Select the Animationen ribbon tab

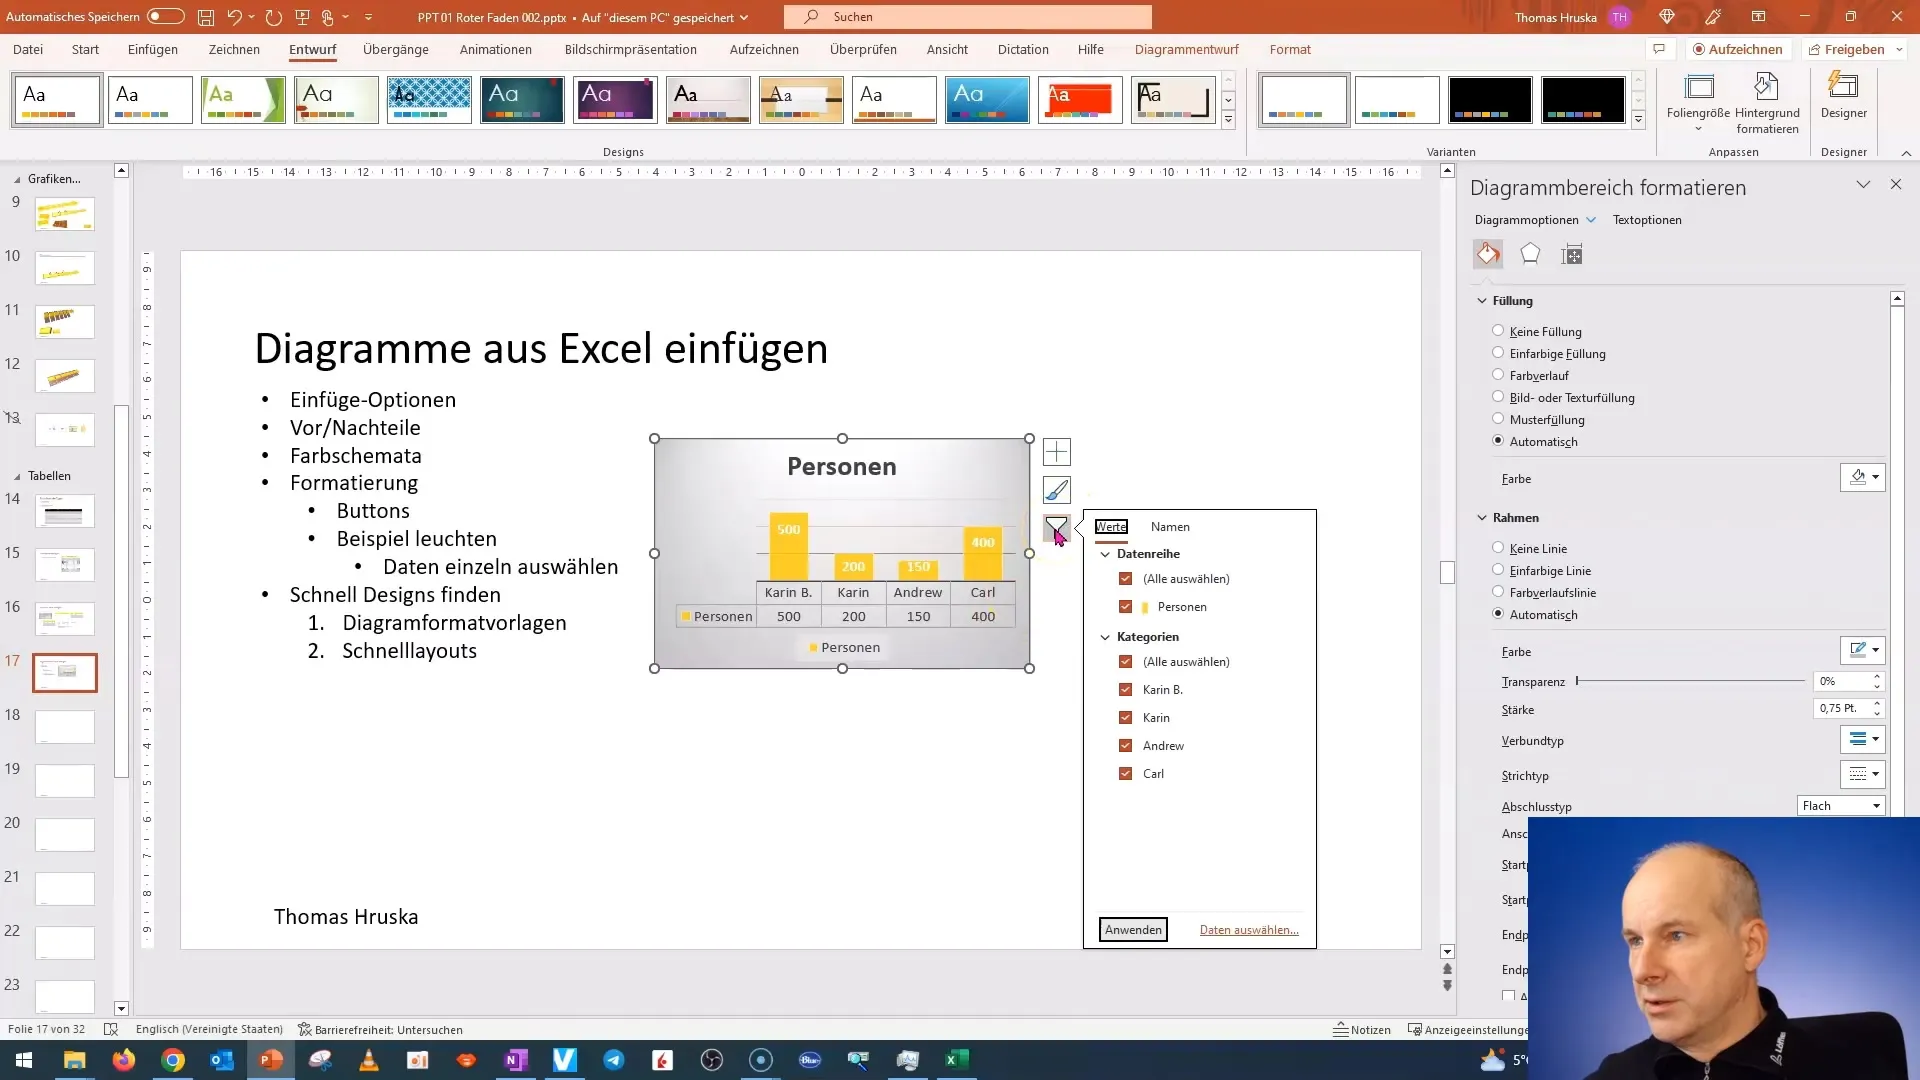[496, 49]
